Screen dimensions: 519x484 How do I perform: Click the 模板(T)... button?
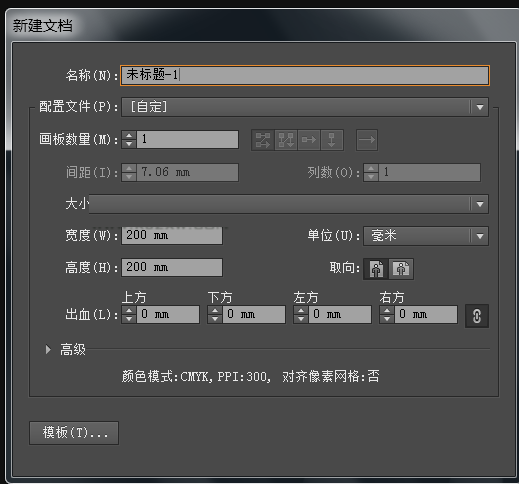pos(74,433)
